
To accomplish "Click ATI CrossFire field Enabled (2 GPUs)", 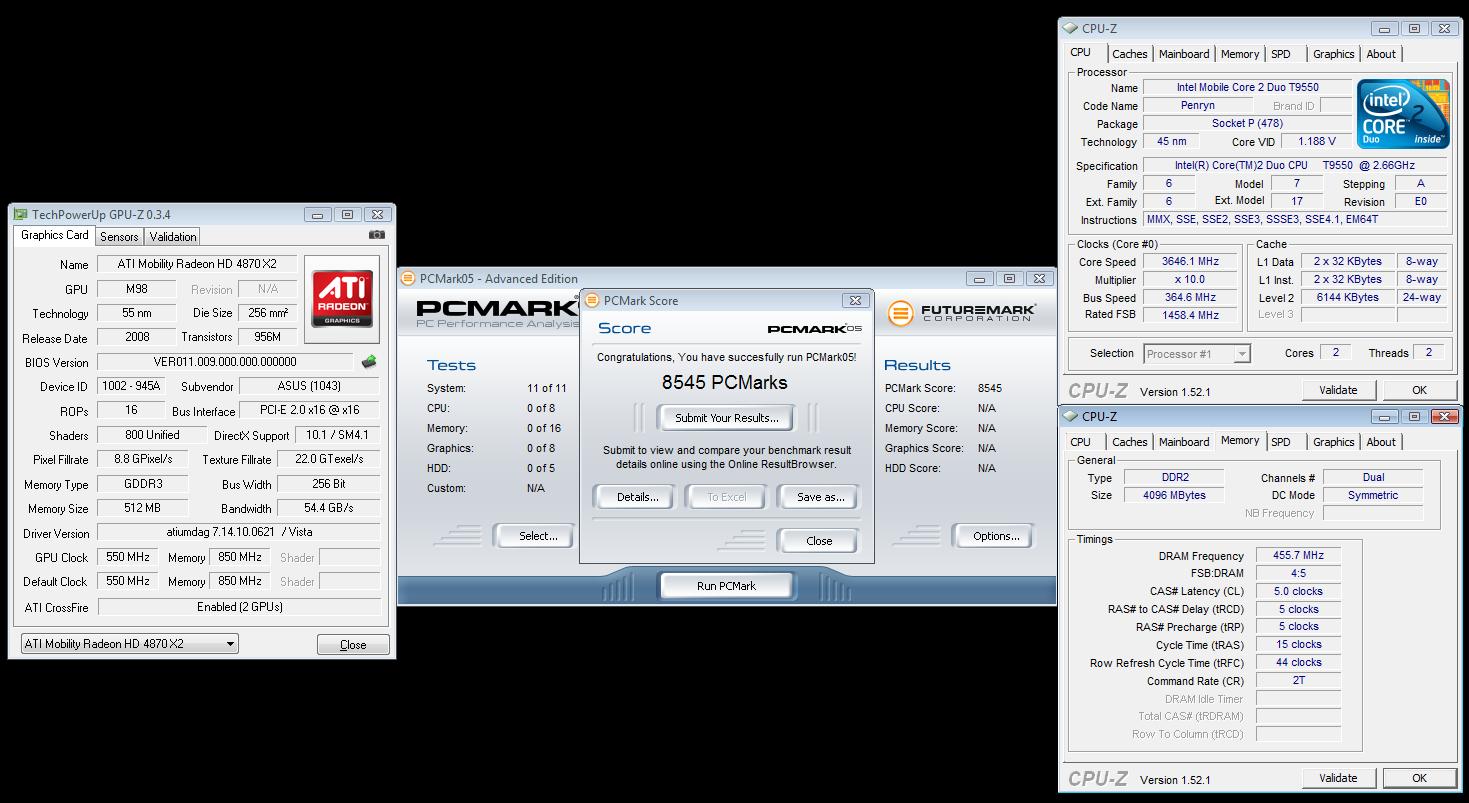I will coord(239,607).
